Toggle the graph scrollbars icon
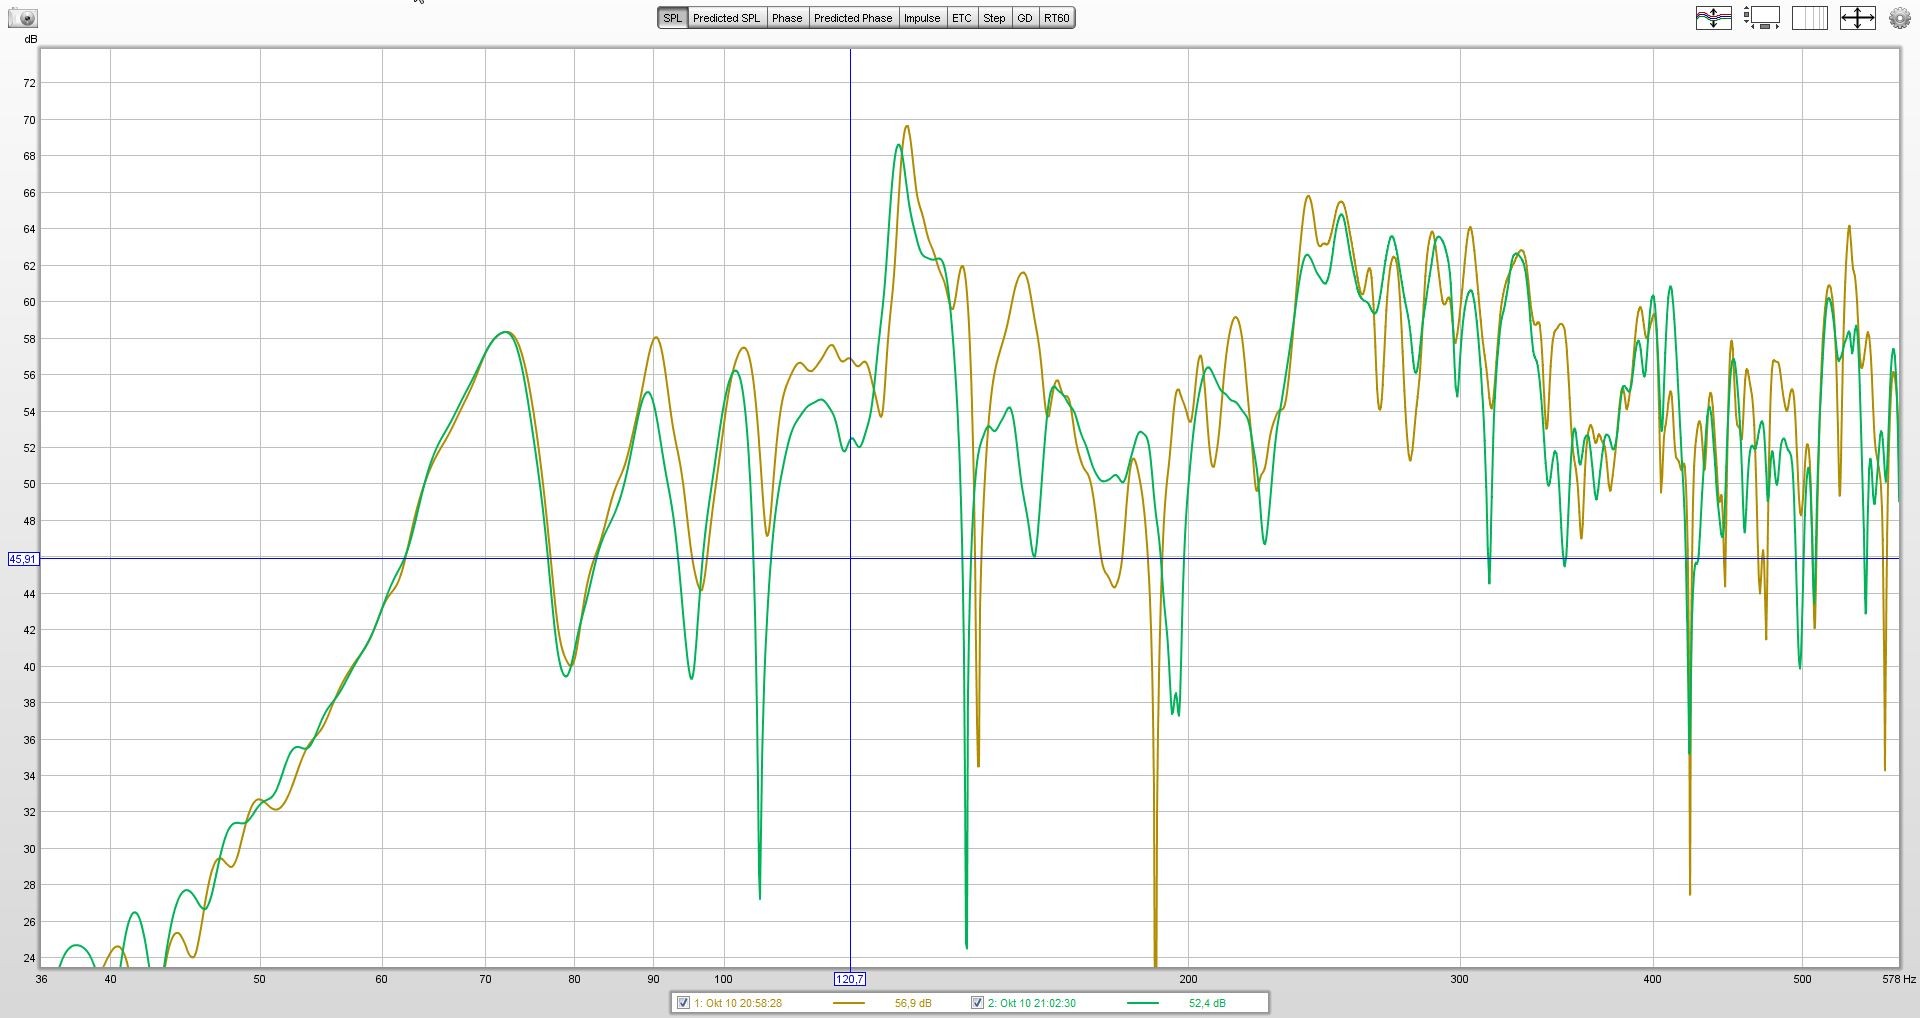 (x=1762, y=18)
